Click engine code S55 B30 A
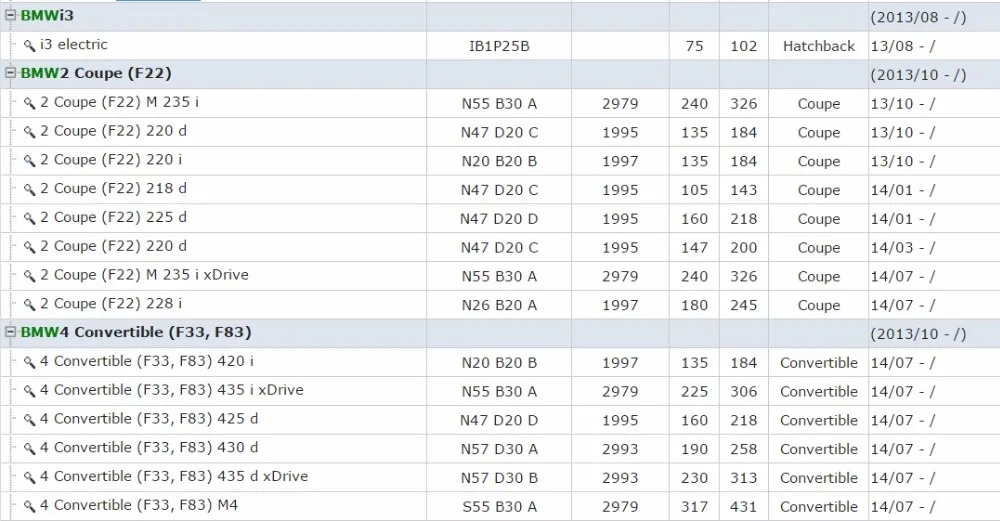Viewport: 1000px width, 521px height. 499,507
